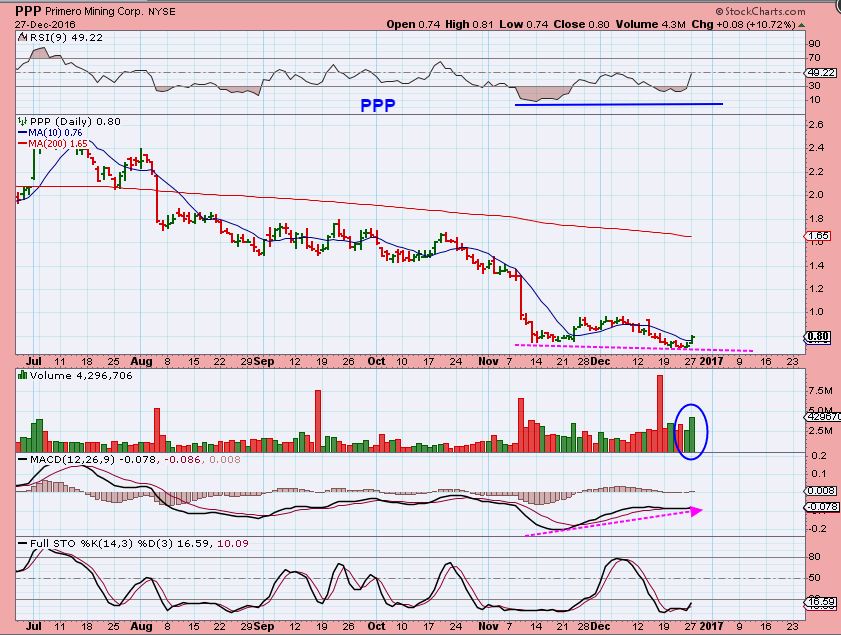This screenshot has width=841, height=636.
Task: Click the MA(10) 0.76 legend entry
Action: 55,132
